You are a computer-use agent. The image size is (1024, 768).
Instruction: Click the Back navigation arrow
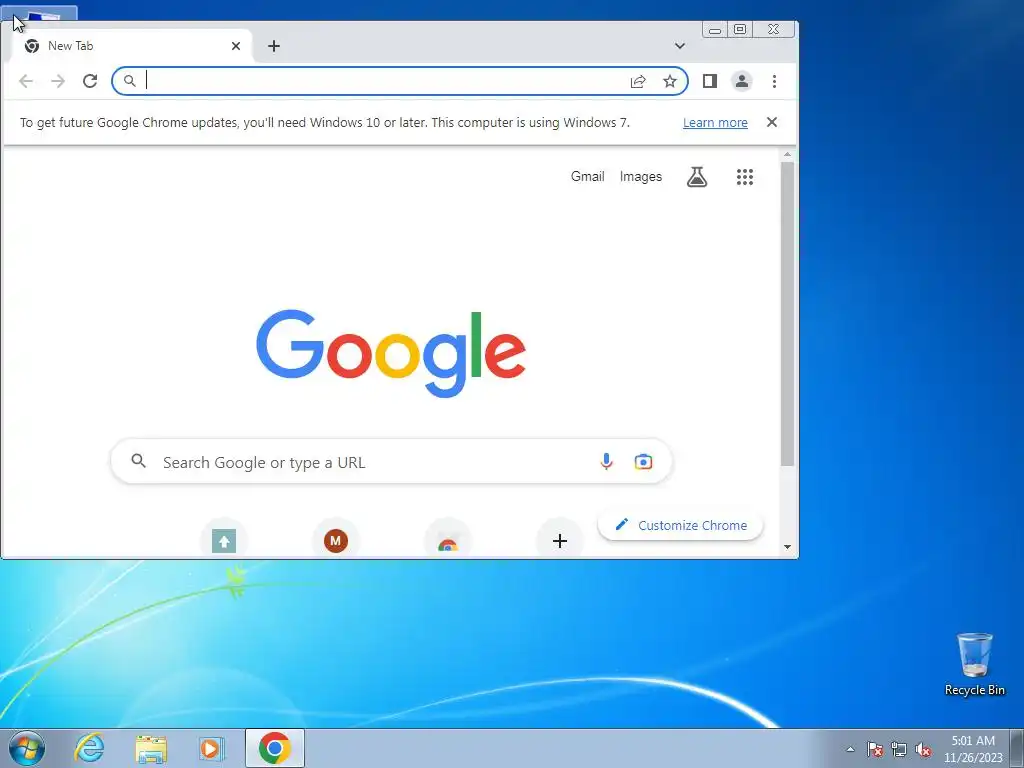(26, 81)
